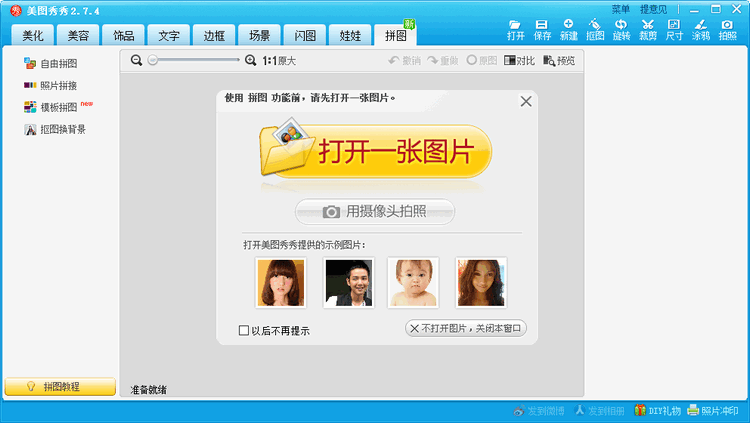Check the 以后不再提示 checkbox
This screenshot has width=750, height=423.
coord(244,331)
